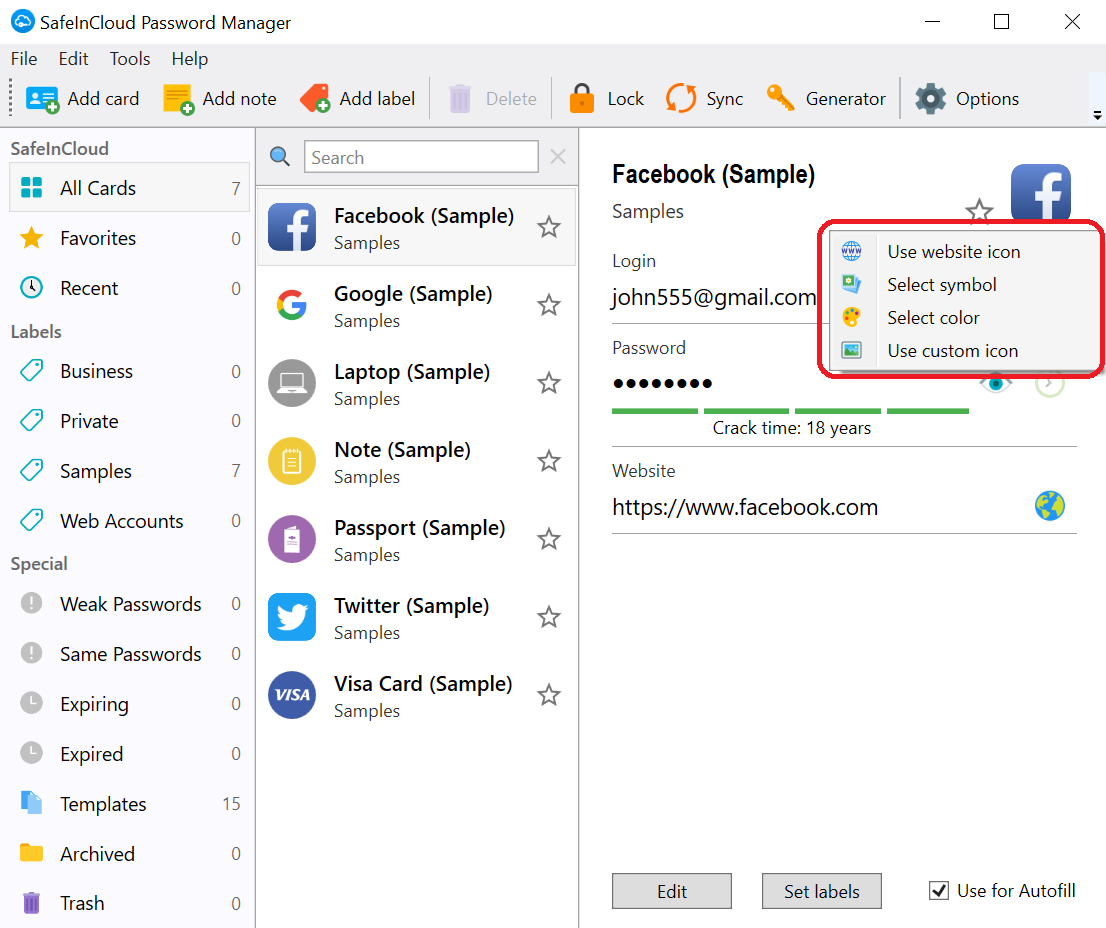Image resolution: width=1106 pixels, height=928 pixels.
Task: Select the Web Accounts label
Action: [x=129, y=521]
